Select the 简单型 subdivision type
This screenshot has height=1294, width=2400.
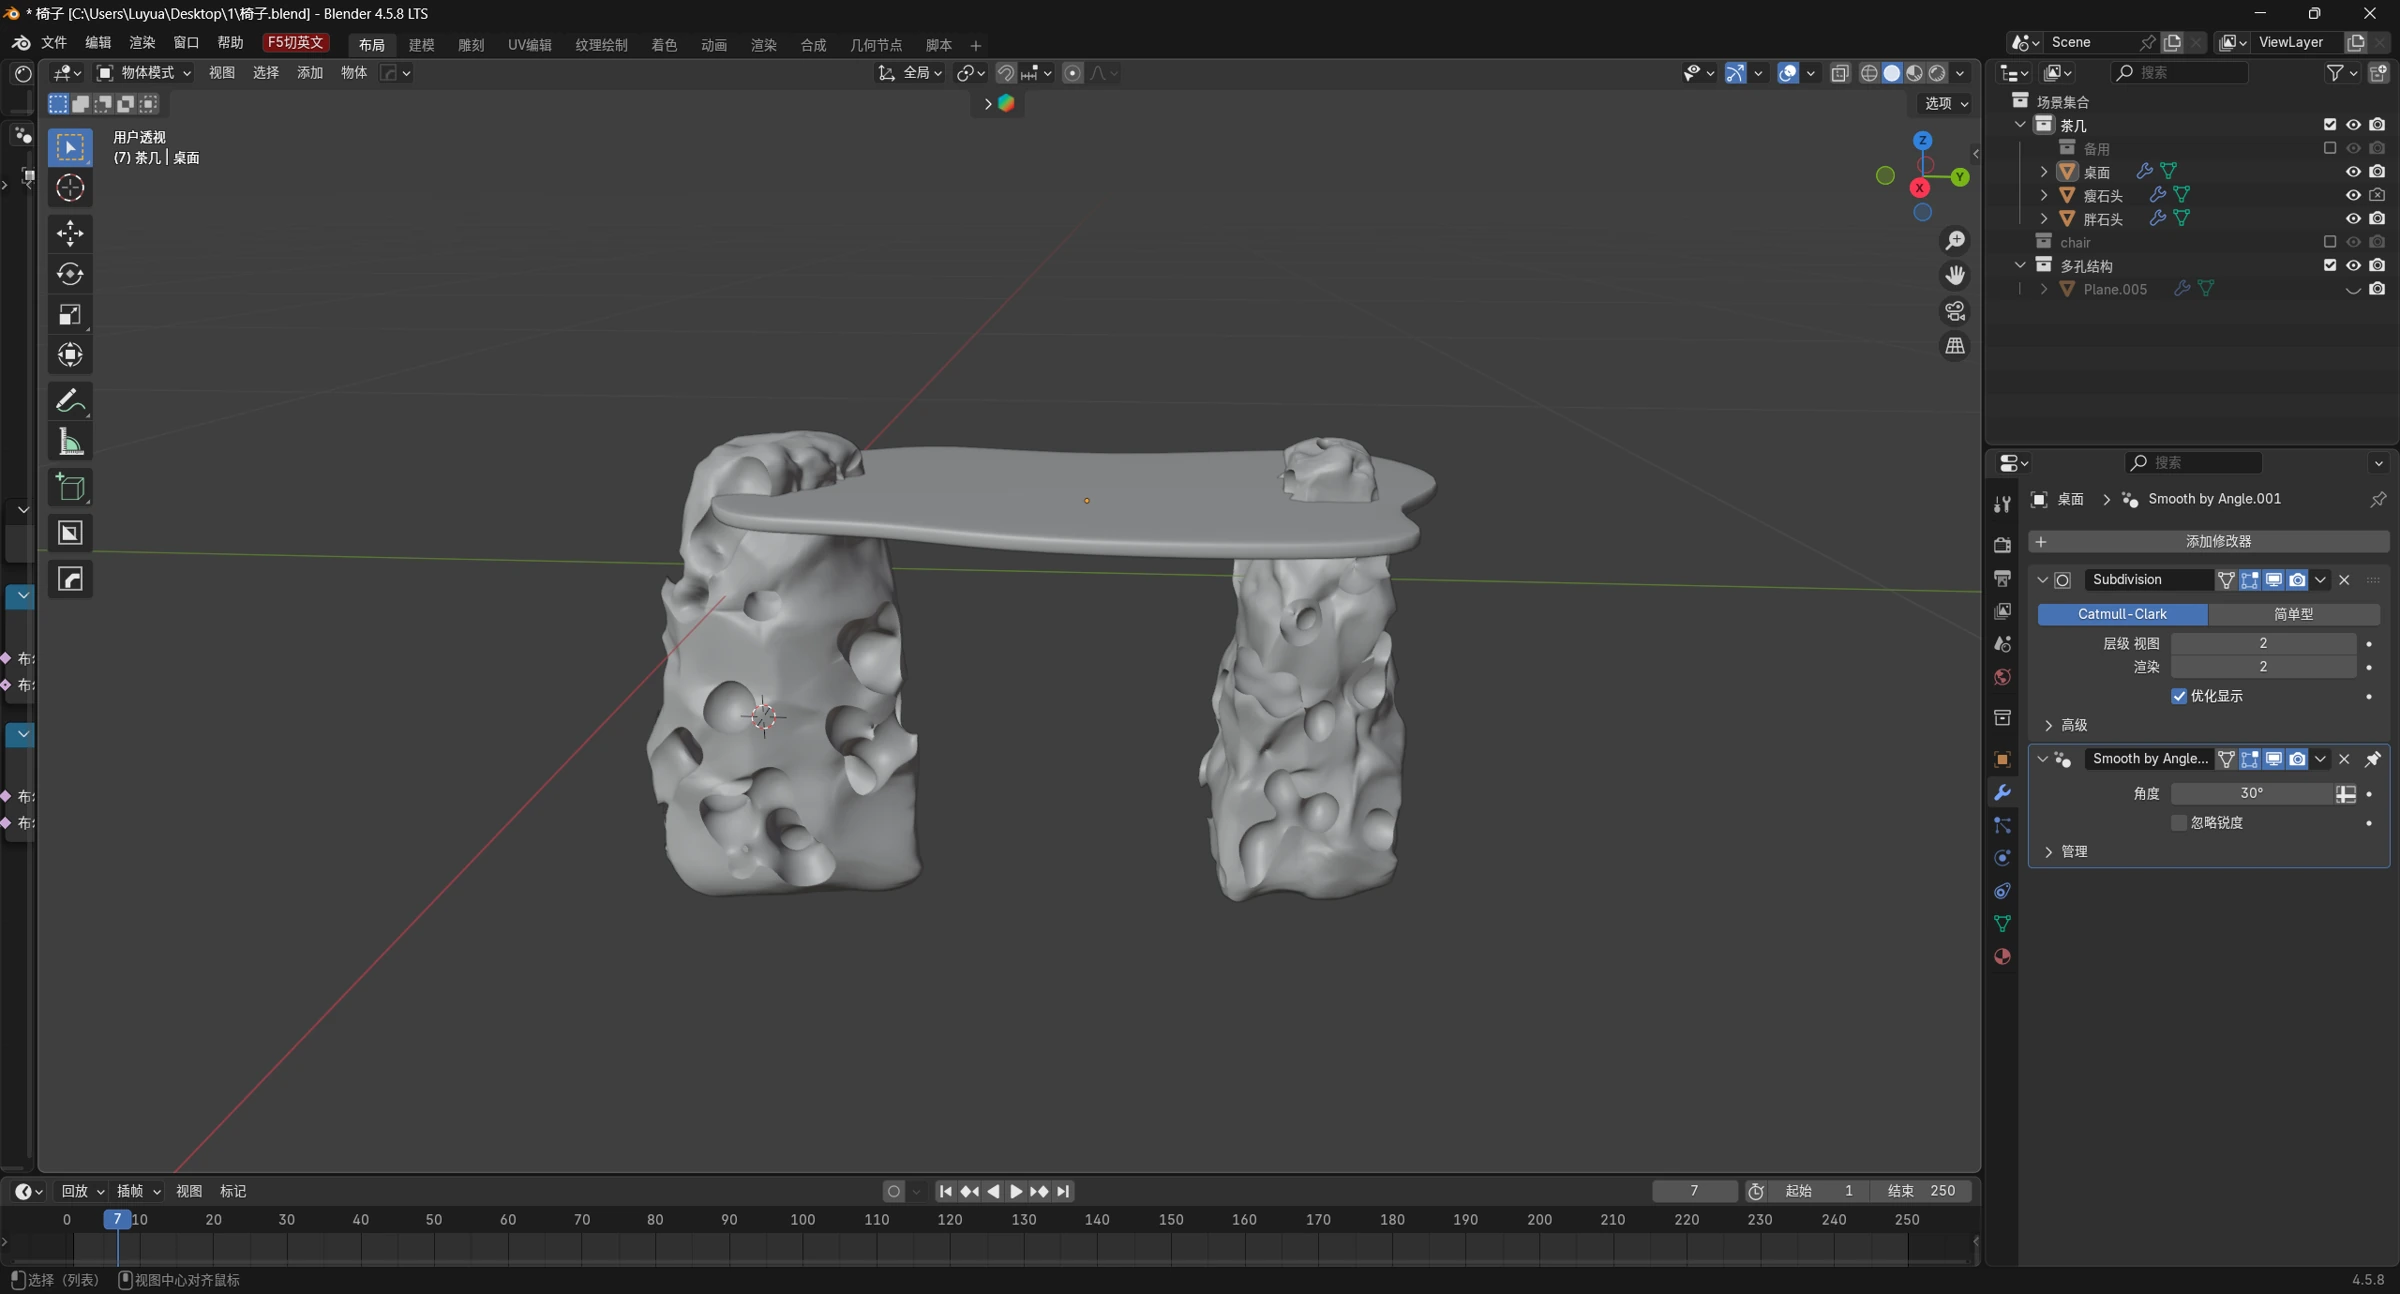pyautogui.click(x=2294, y=614)
